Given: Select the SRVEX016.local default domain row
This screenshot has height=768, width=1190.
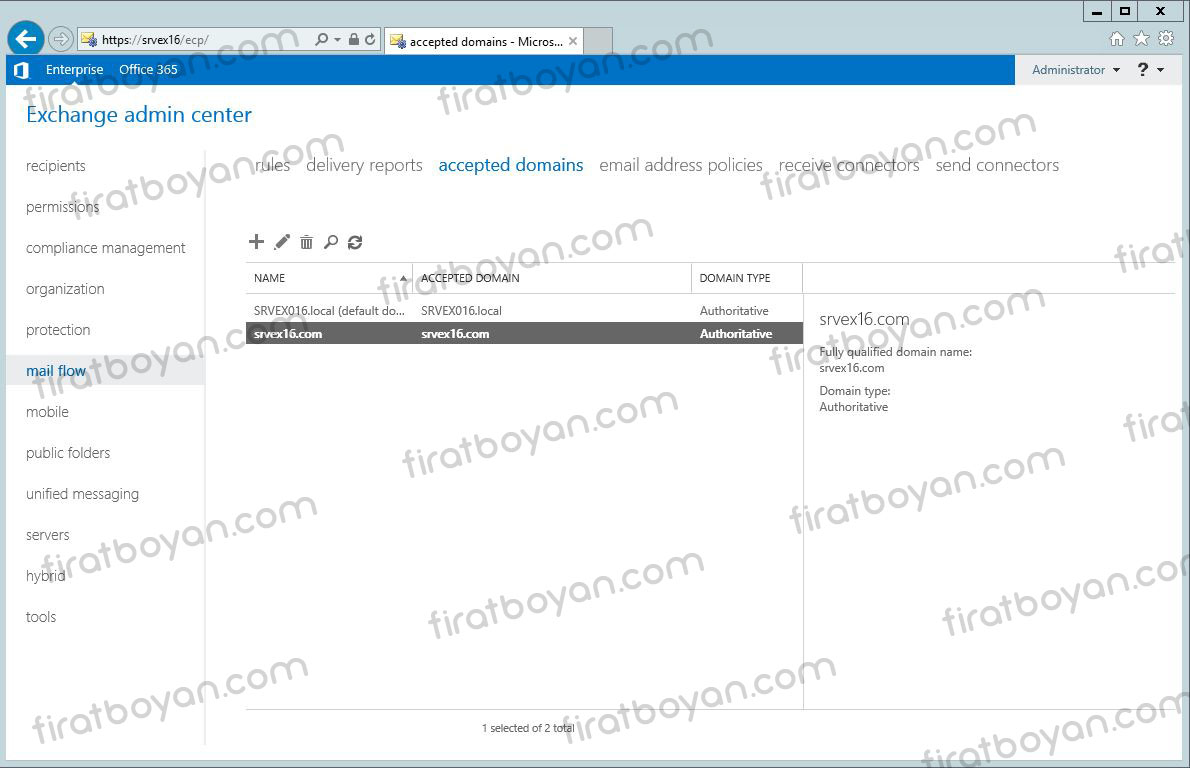Looking at the screenshot, I should [x=524, y=310].
